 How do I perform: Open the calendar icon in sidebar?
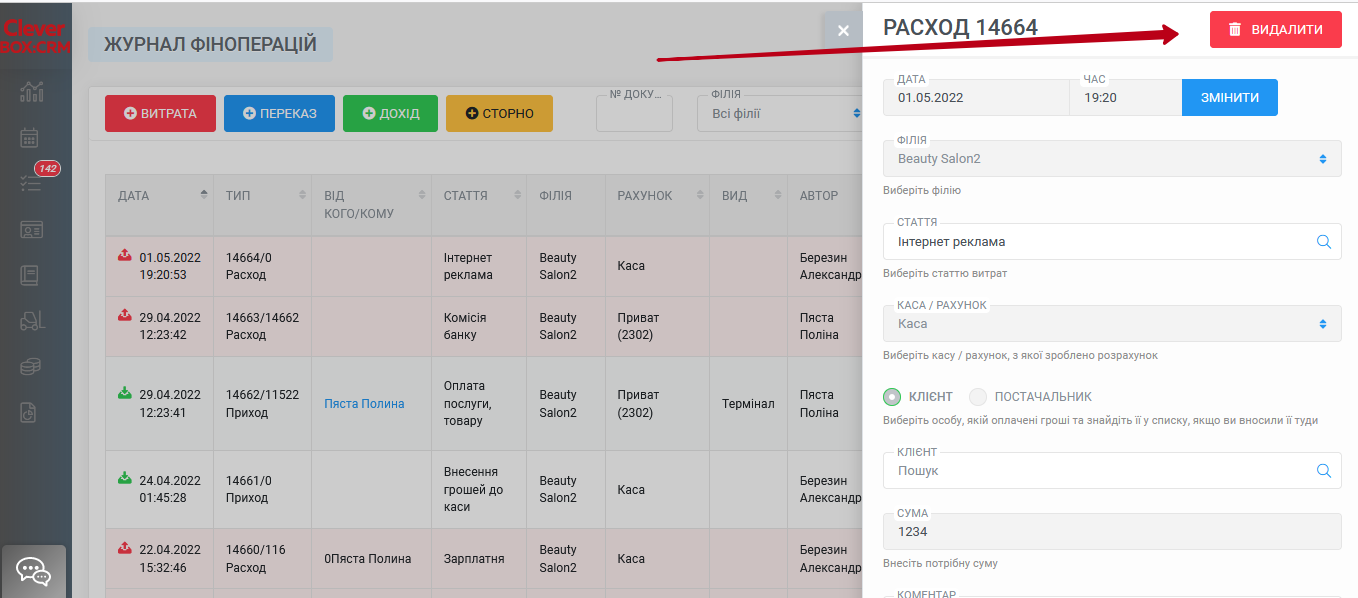pos(30,138)
